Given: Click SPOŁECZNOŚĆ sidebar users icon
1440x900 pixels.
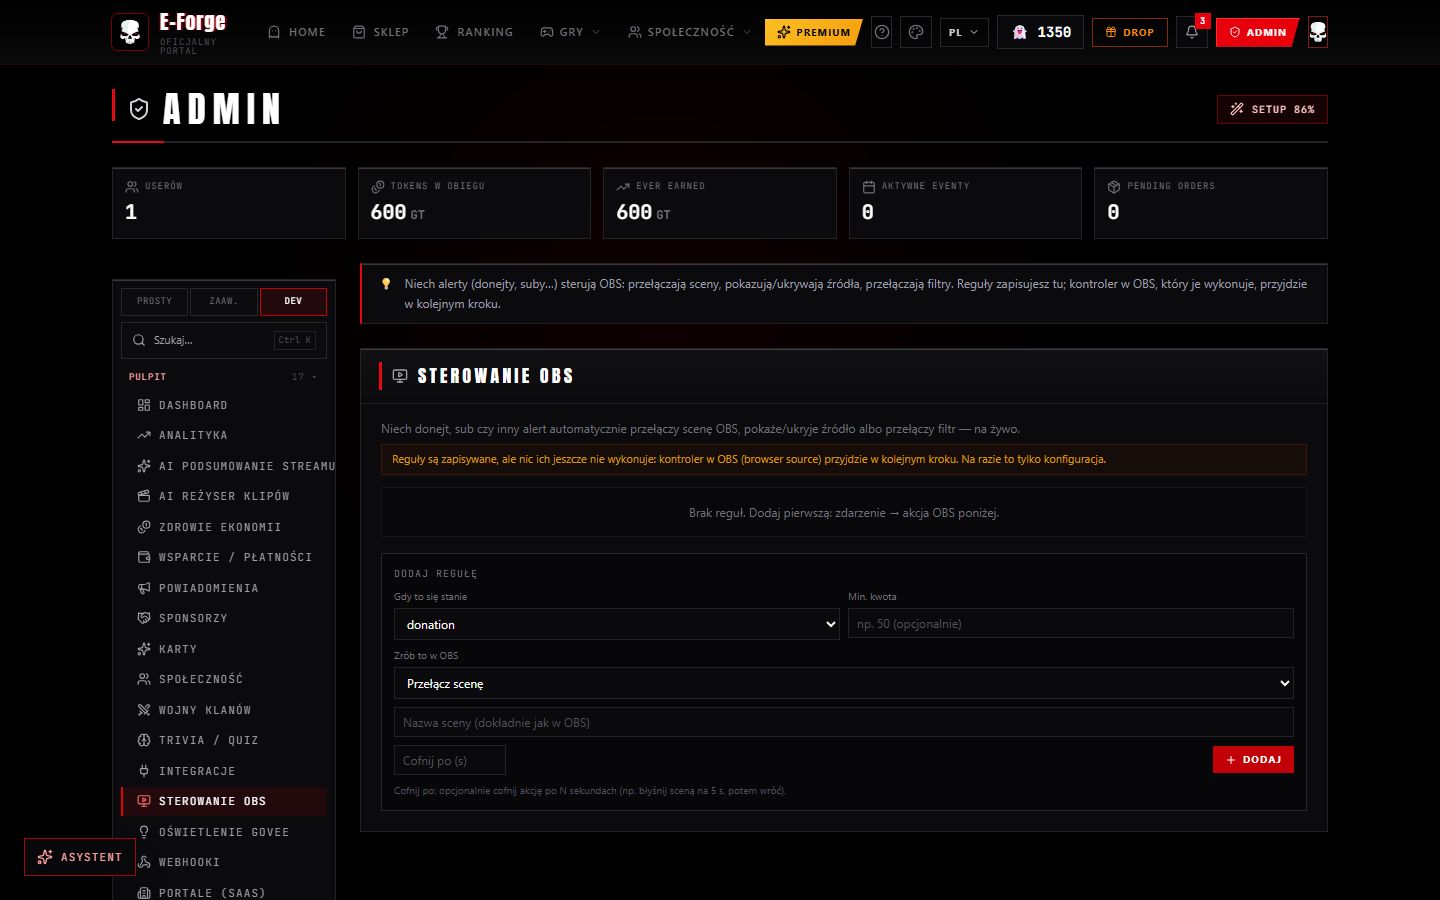Looking at the screenshot, I should [144, 679].
